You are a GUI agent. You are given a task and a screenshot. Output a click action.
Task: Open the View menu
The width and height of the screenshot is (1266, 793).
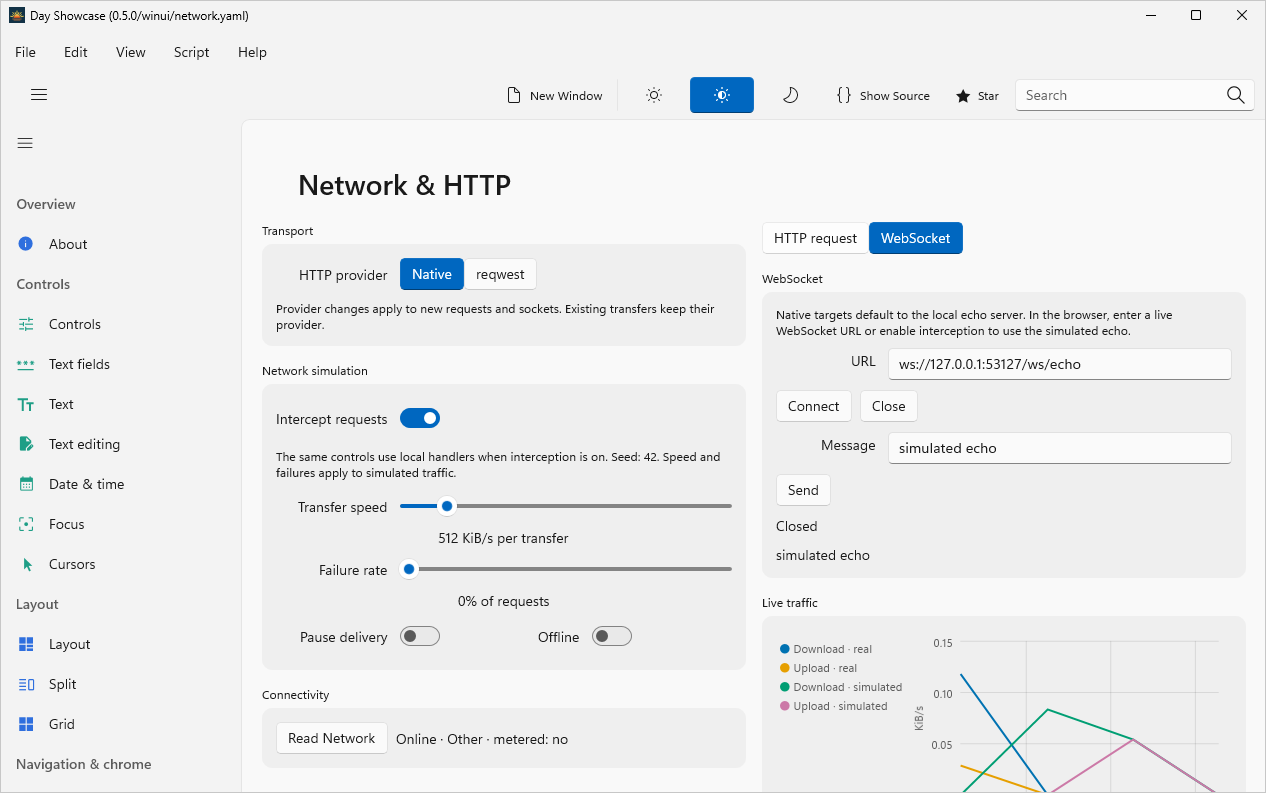tap(131, 52)
